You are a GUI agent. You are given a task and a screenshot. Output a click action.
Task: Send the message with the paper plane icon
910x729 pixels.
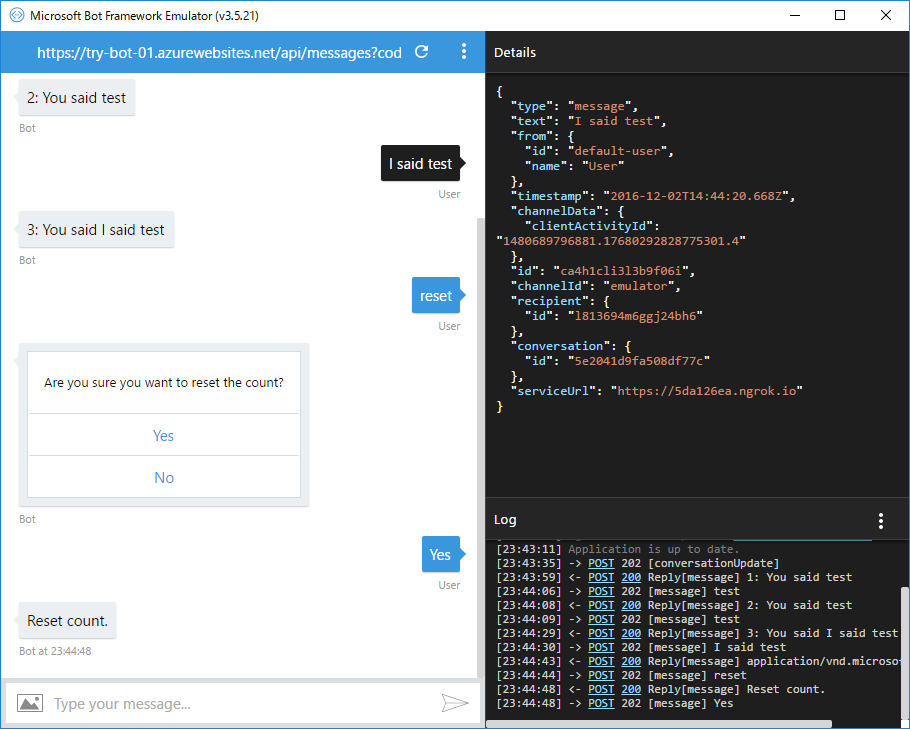coord(456,703)
